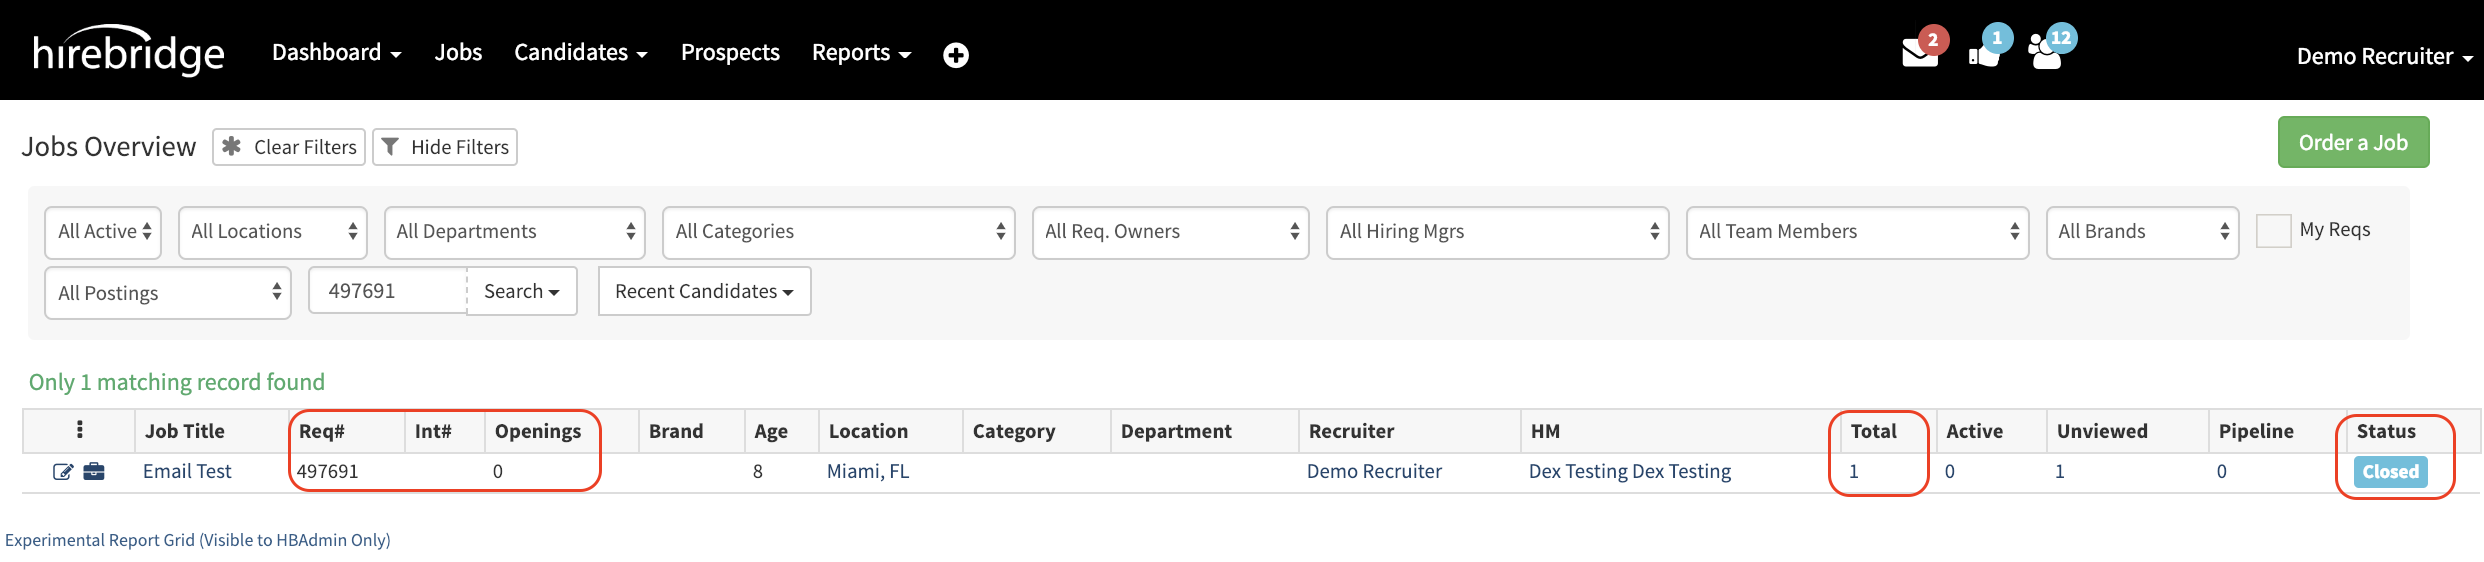
Task: Sort by the Req# column header
Action: pos(322,431)
